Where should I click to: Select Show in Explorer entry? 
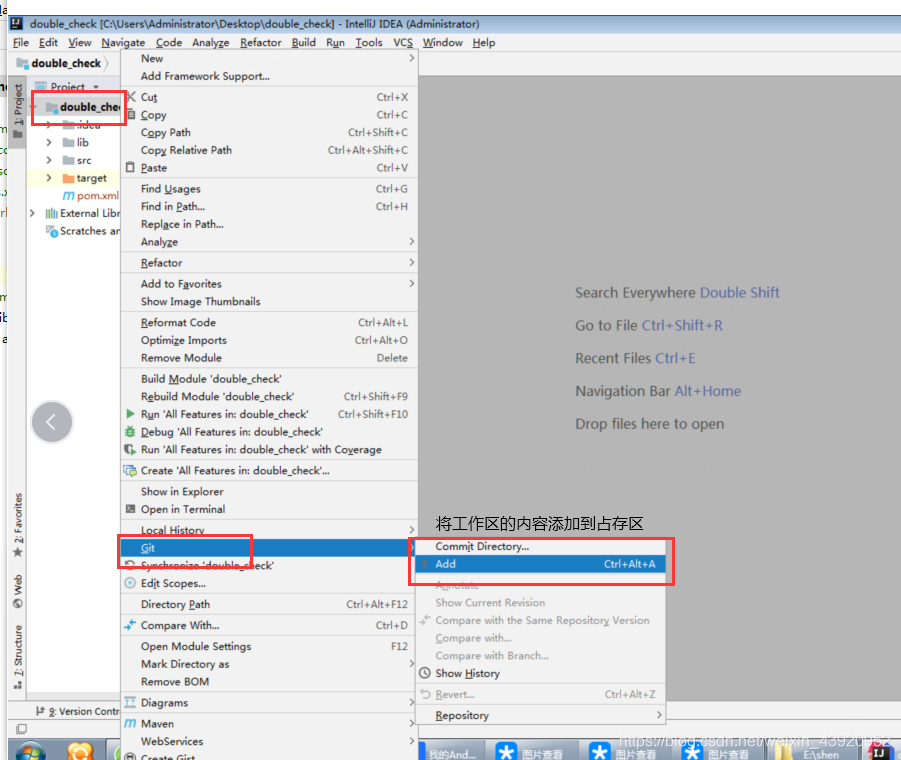coord(269,491)
